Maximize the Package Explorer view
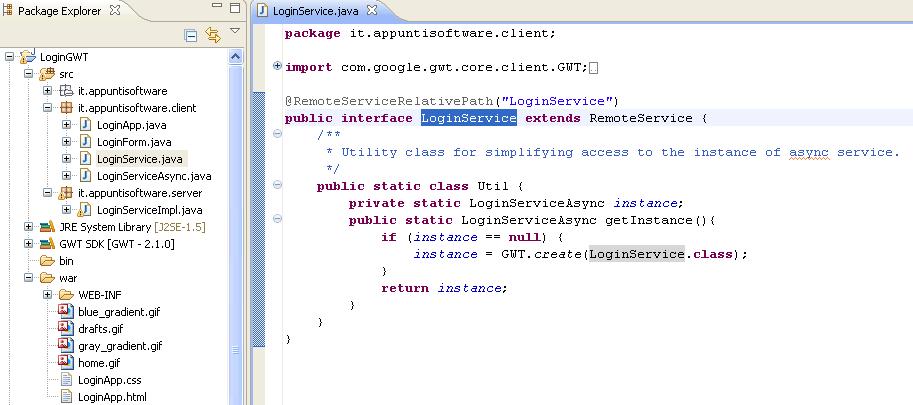The image size is (913, 405). pos(235,8)
